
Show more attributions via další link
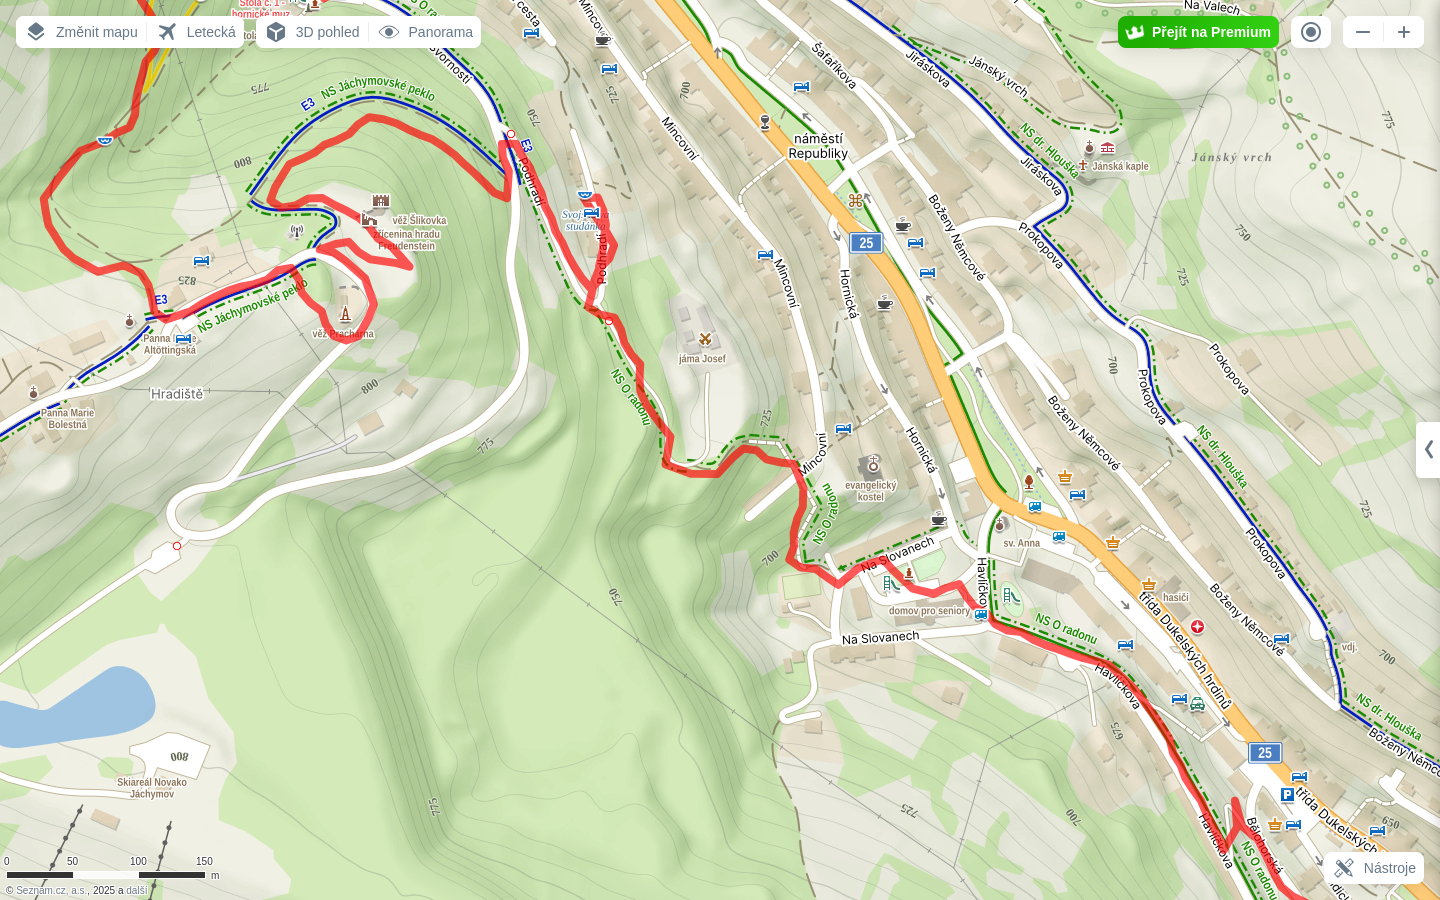pos(136,890)
